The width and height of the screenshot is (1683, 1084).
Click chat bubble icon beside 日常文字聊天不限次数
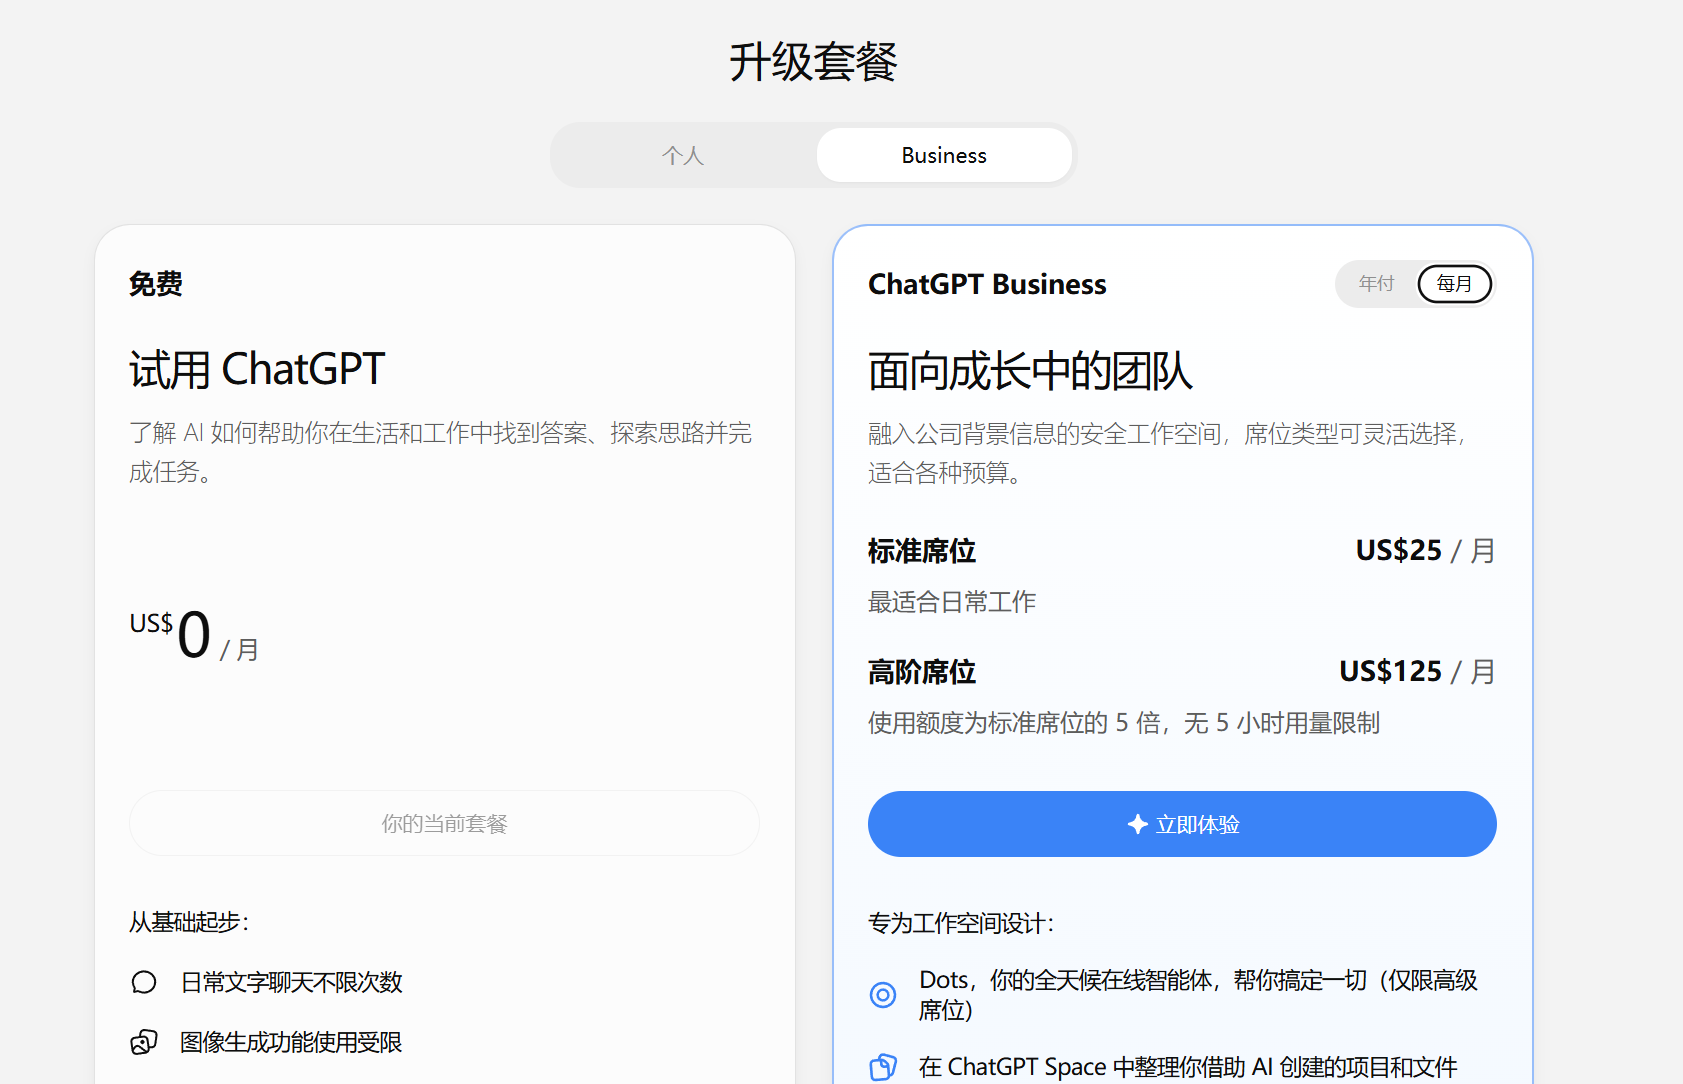pyautogui.click(x=144, y=982)
